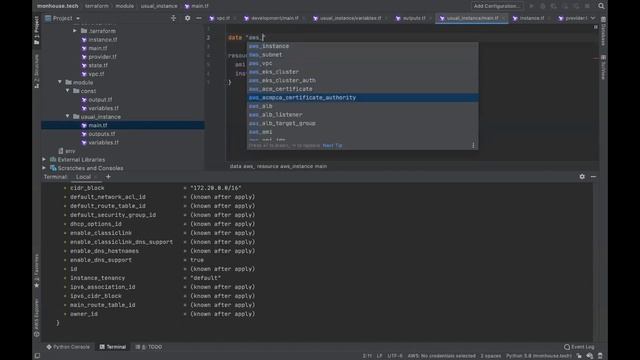Viewport: 640px width, 360px height.
Task: Open the TODO tool tab
Action: point(149,347)
